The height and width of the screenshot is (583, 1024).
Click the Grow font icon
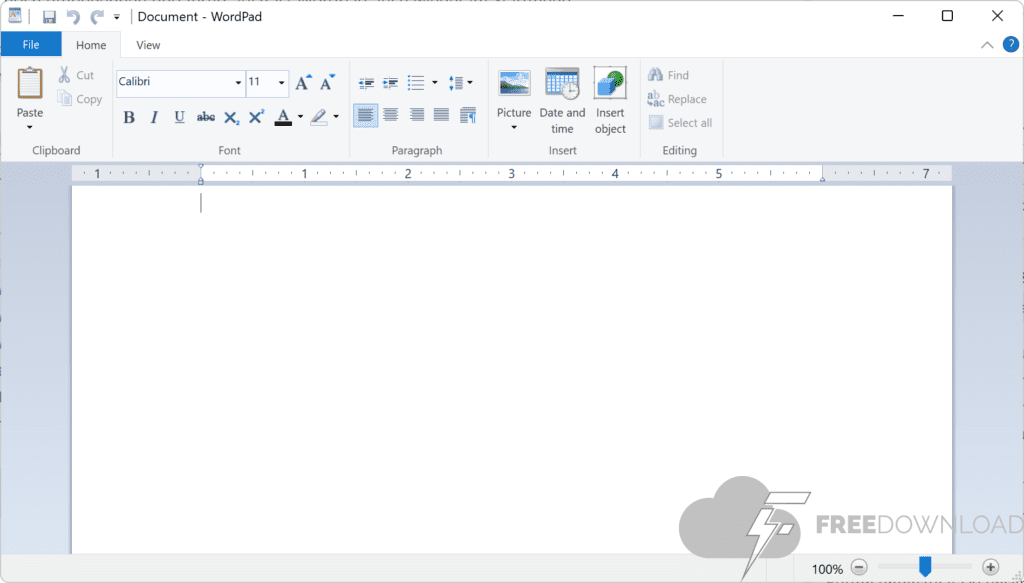(303, 83)
